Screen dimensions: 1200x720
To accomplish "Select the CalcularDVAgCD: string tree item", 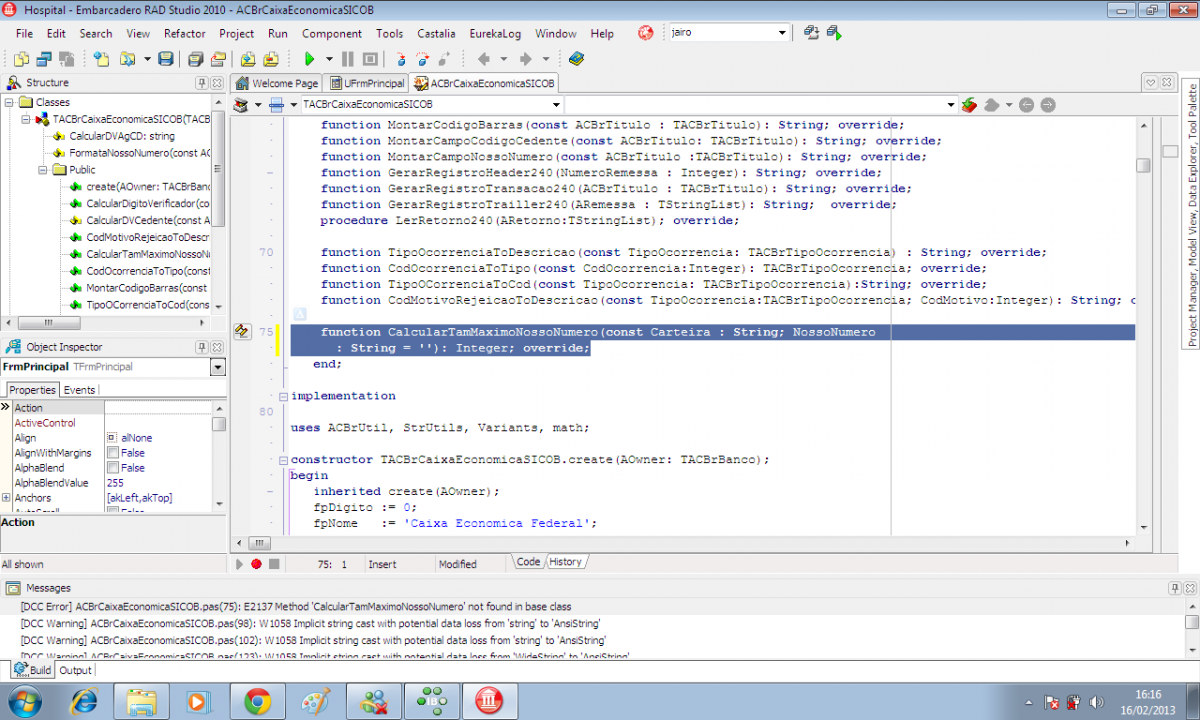I will coord(121,136).
